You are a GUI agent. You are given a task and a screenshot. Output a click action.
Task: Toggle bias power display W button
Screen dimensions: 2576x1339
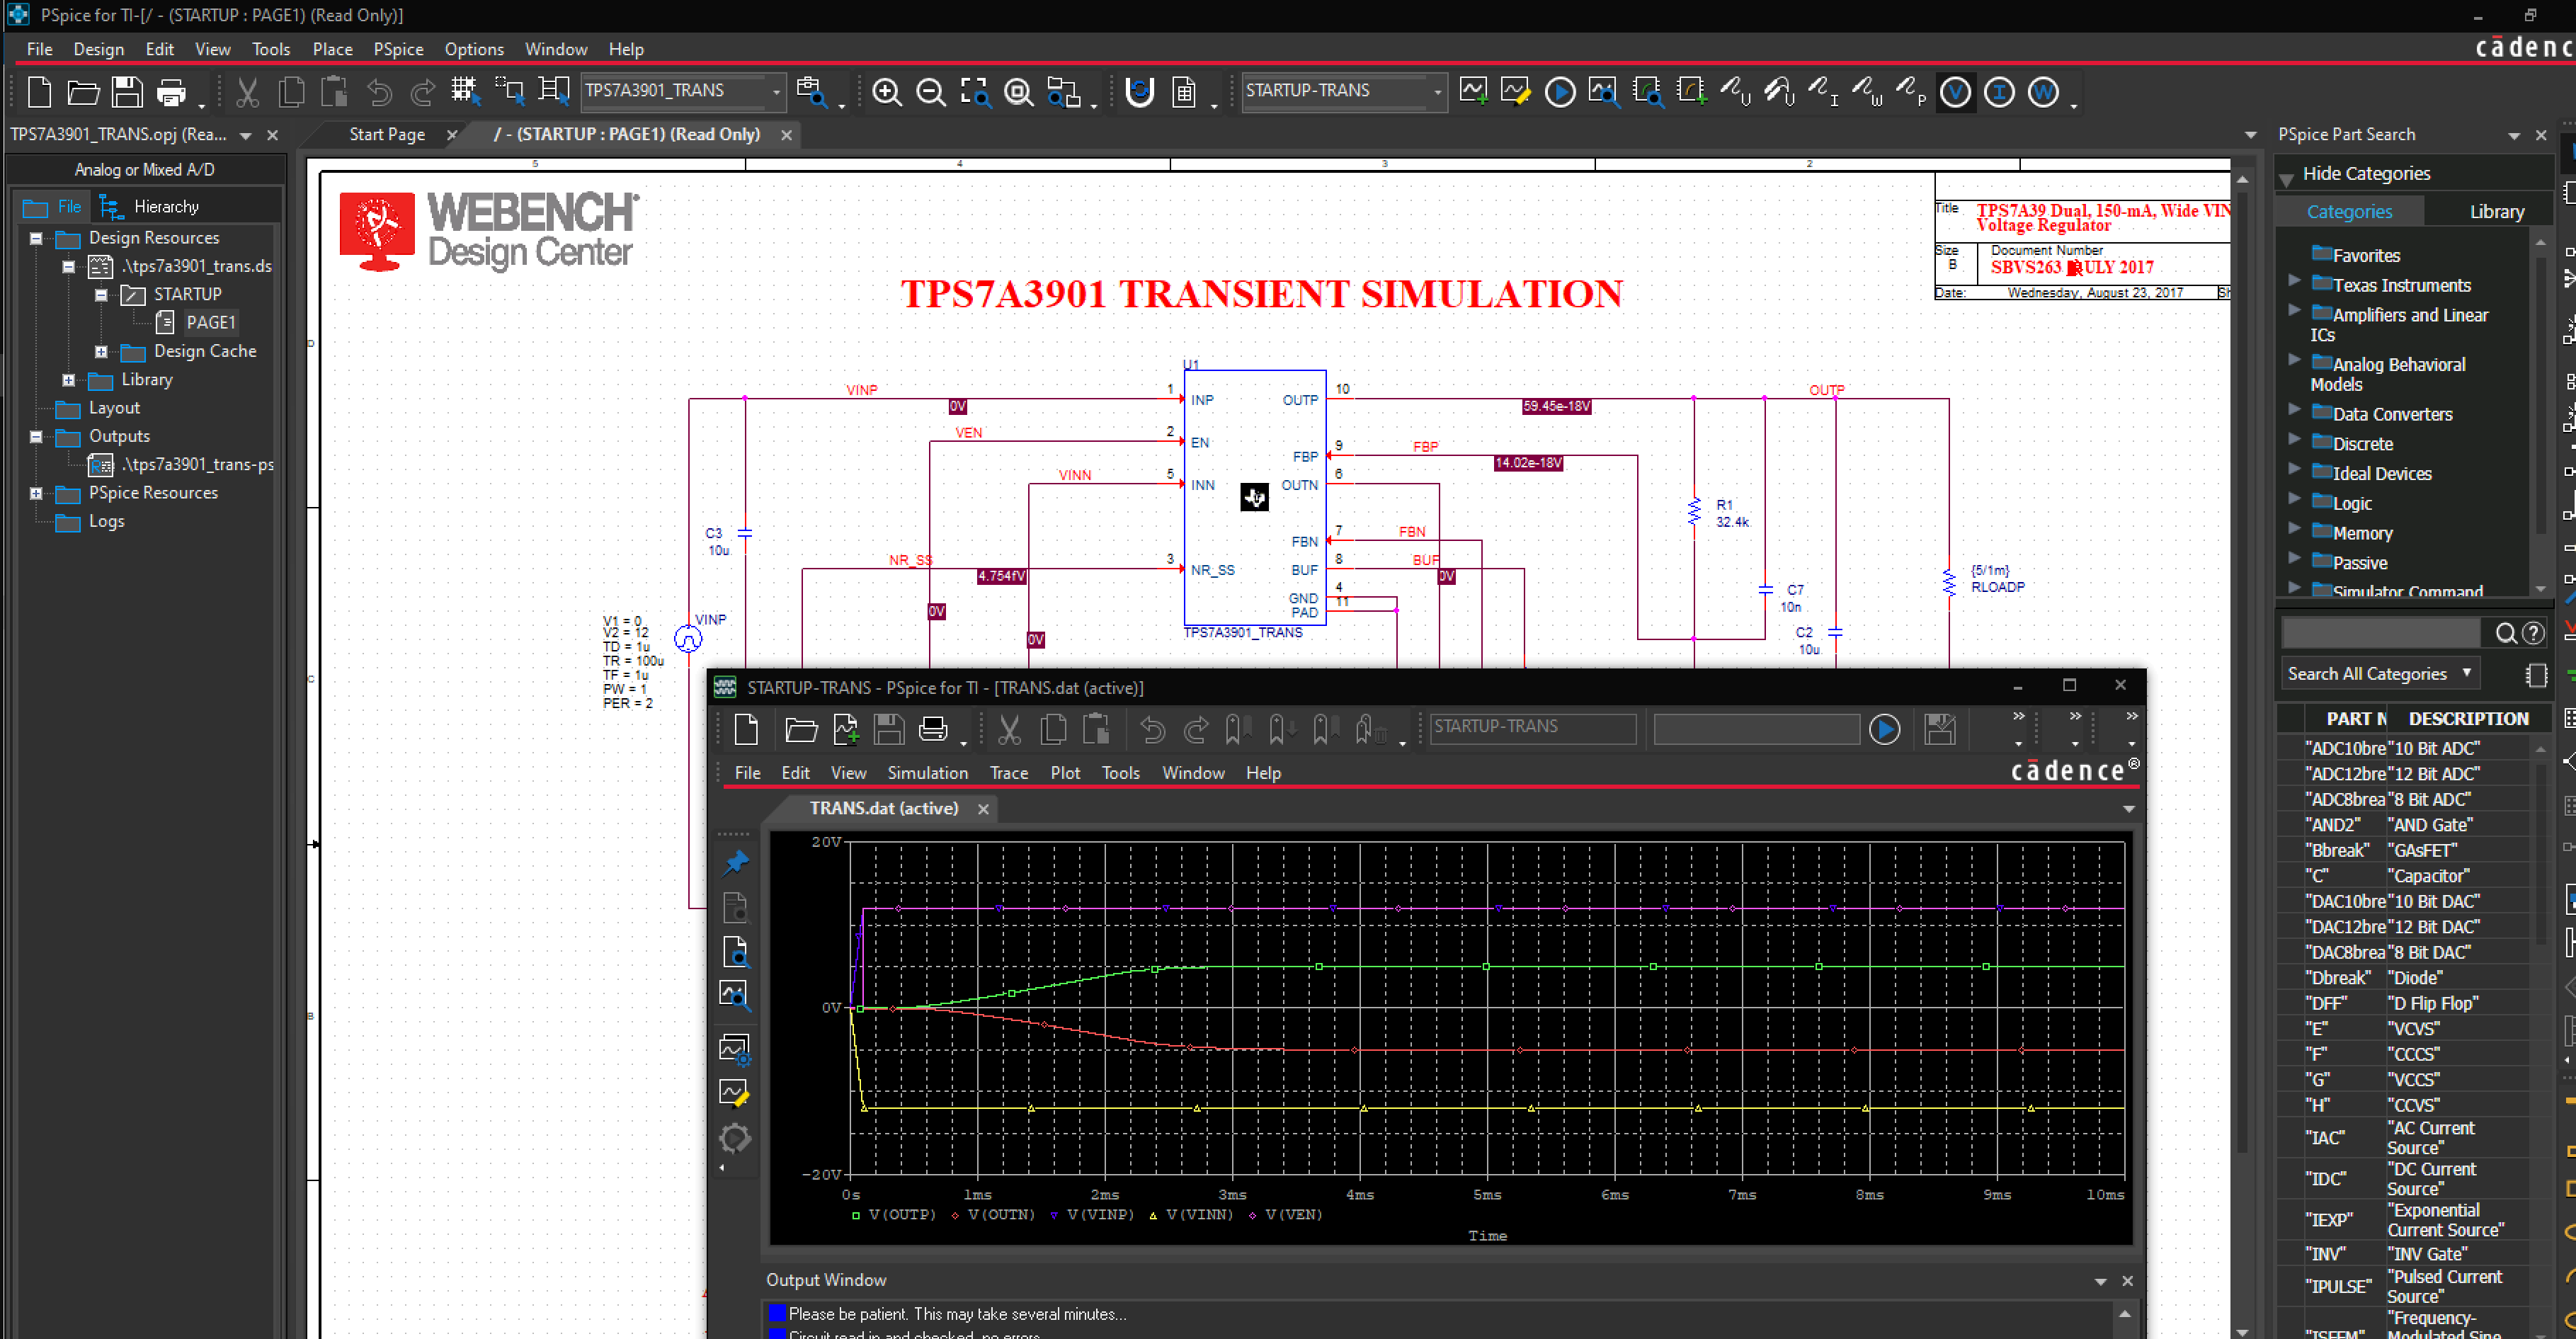click(x=2043, y=92)
